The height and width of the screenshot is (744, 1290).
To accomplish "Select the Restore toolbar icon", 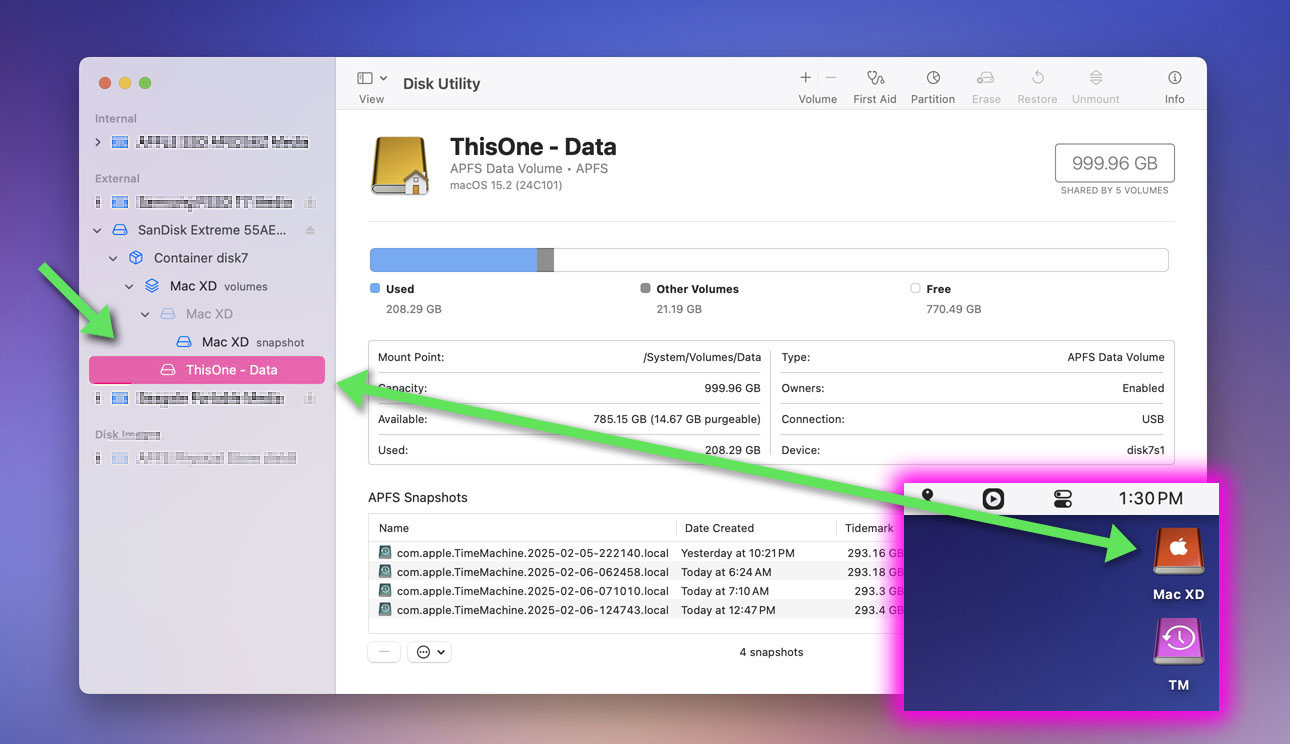I will (1037, 78).
